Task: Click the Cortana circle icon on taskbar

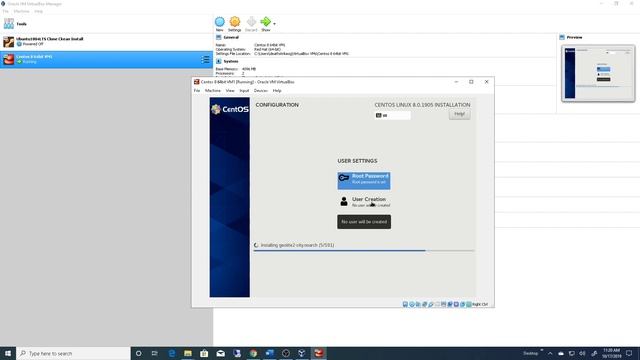Action: (x=139, y=353)
